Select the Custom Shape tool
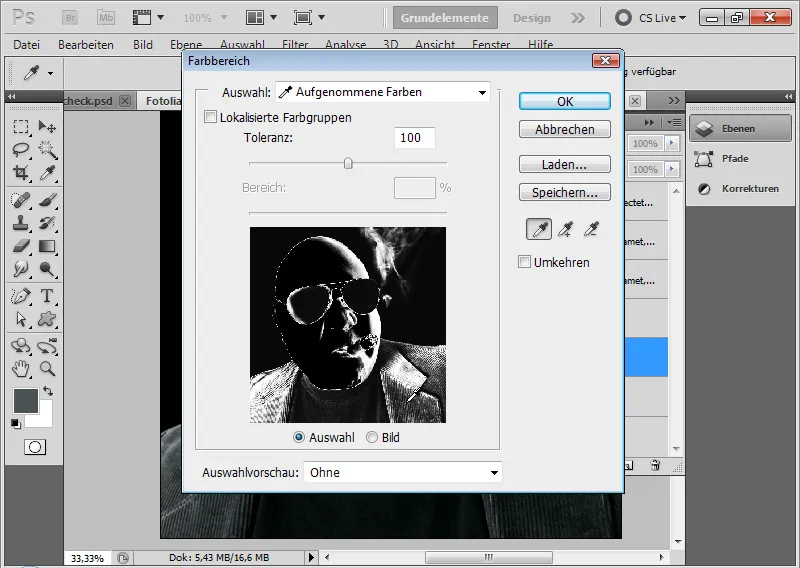Viewport: 800px width, 568px height. tap(47, 319)
